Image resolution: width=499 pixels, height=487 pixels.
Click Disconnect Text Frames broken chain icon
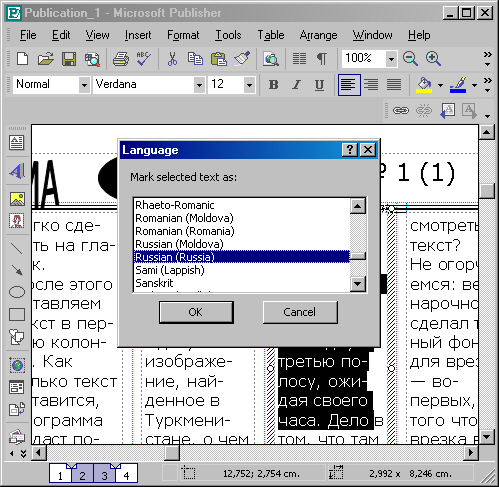click(x=424, y=110)
